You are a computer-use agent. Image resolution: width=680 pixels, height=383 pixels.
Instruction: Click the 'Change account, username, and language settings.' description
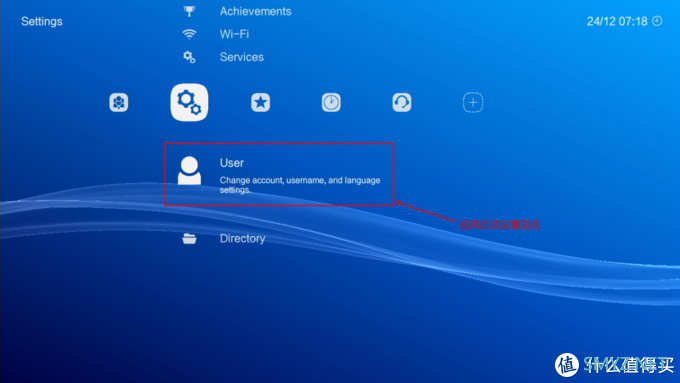[300, 185]
